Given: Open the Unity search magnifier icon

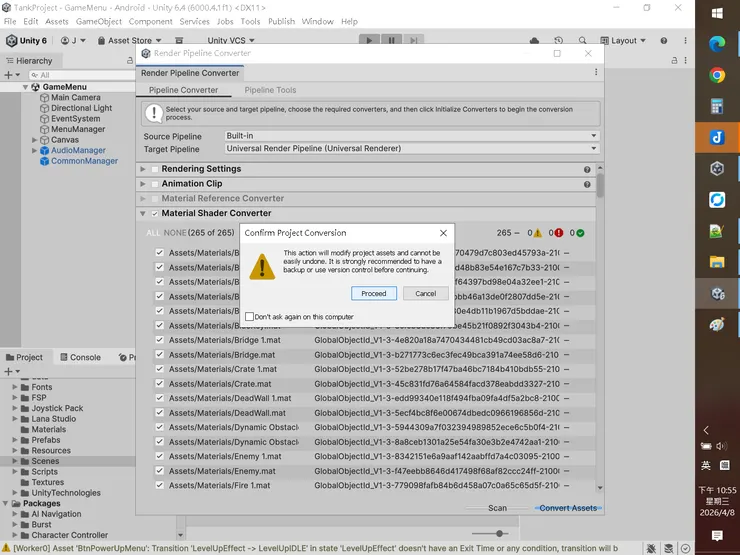Looking at the screenshot, I should click(x=582, y=41).
